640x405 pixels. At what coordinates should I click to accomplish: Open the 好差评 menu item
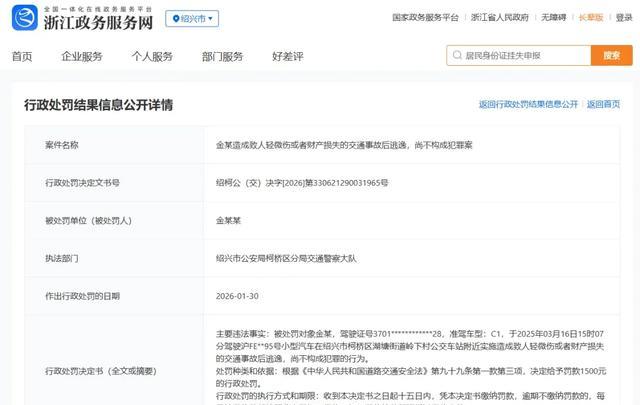coord(288,56)
